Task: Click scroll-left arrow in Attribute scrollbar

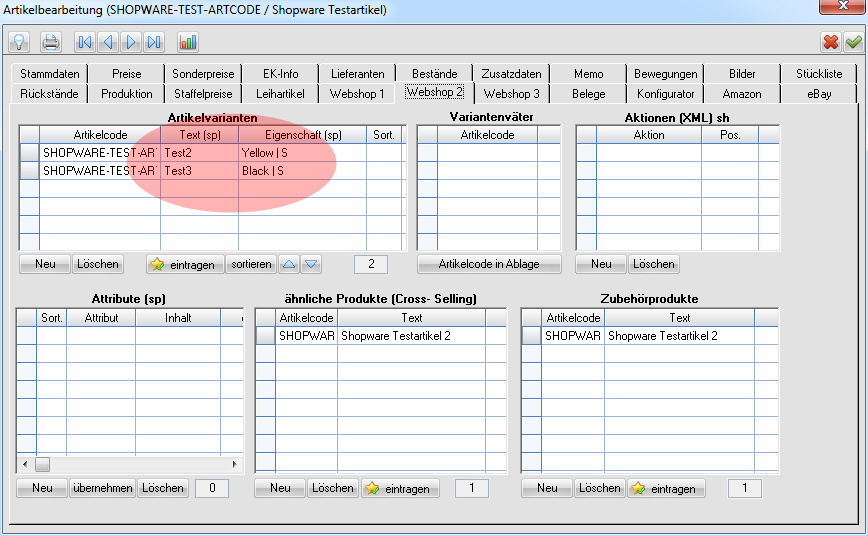Action: (25, 464)
